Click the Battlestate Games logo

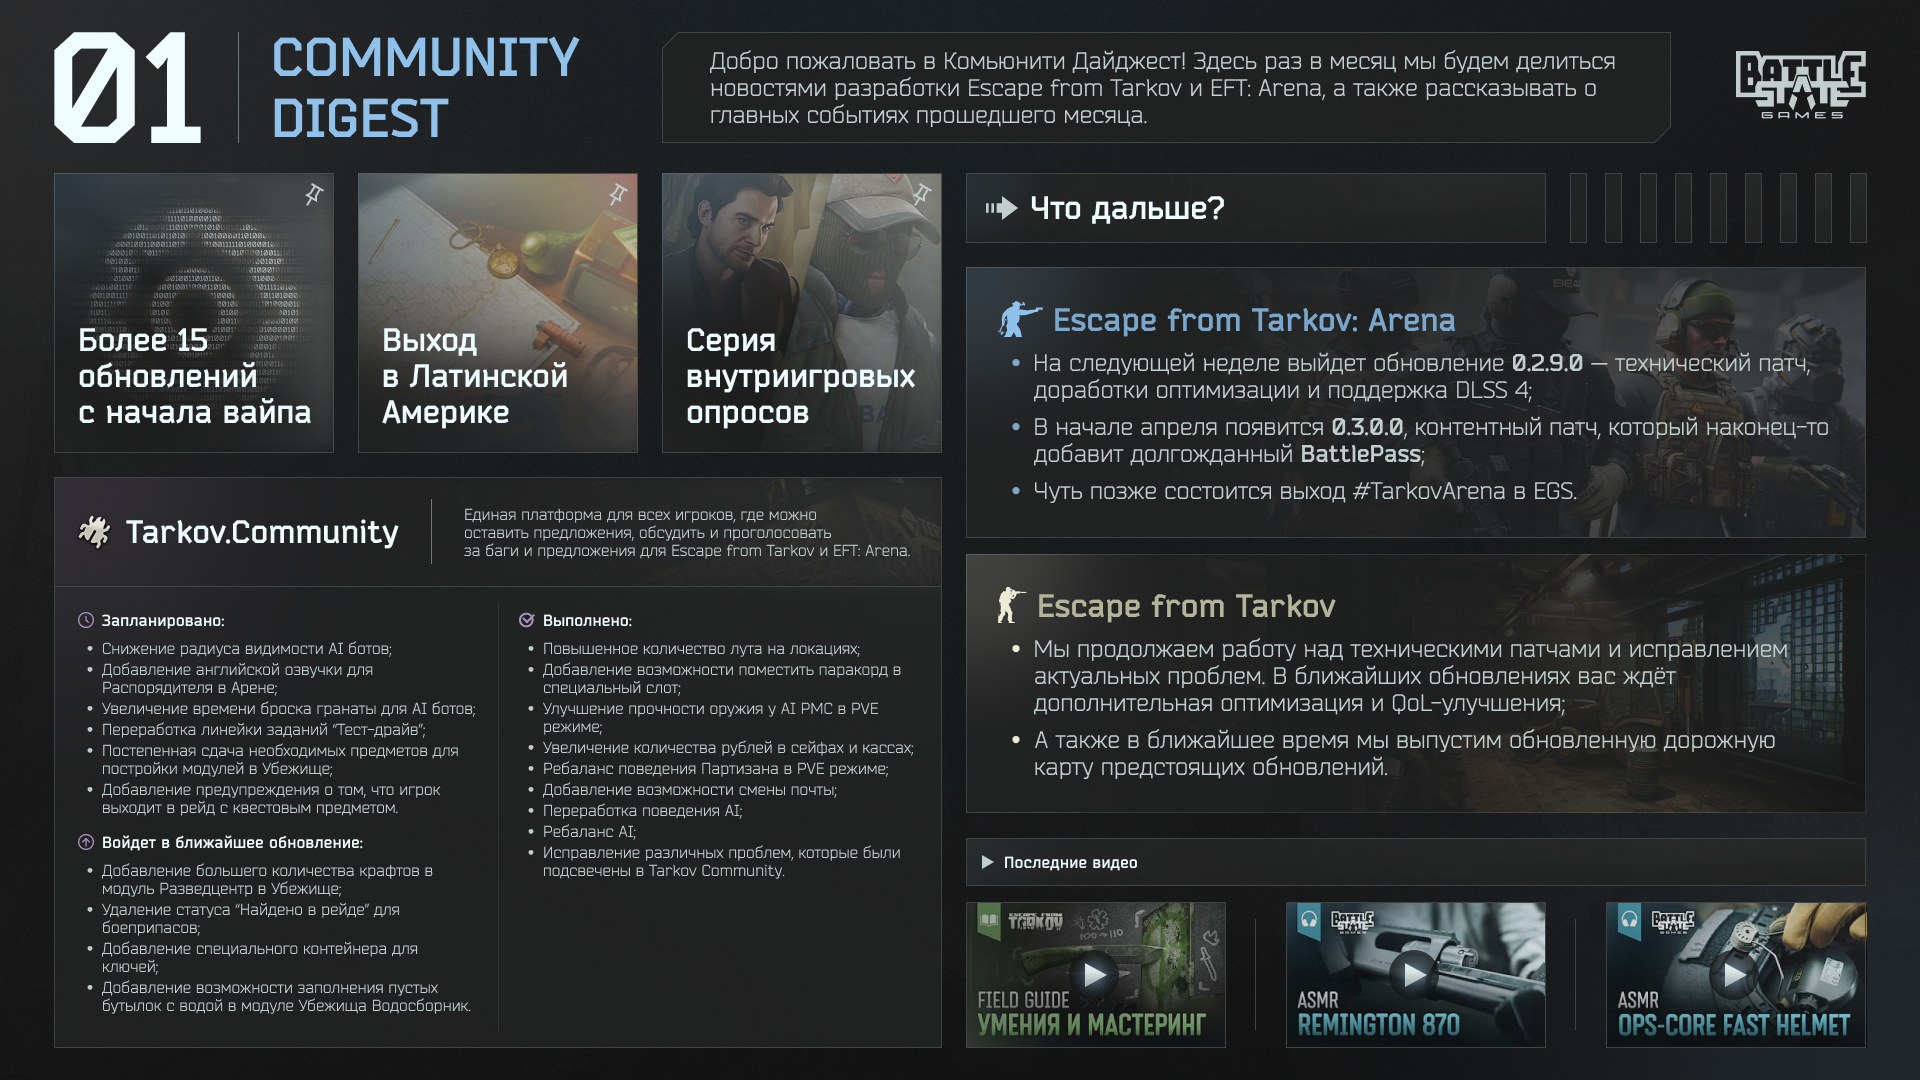pyautogui.click(x=1800, y=86)
